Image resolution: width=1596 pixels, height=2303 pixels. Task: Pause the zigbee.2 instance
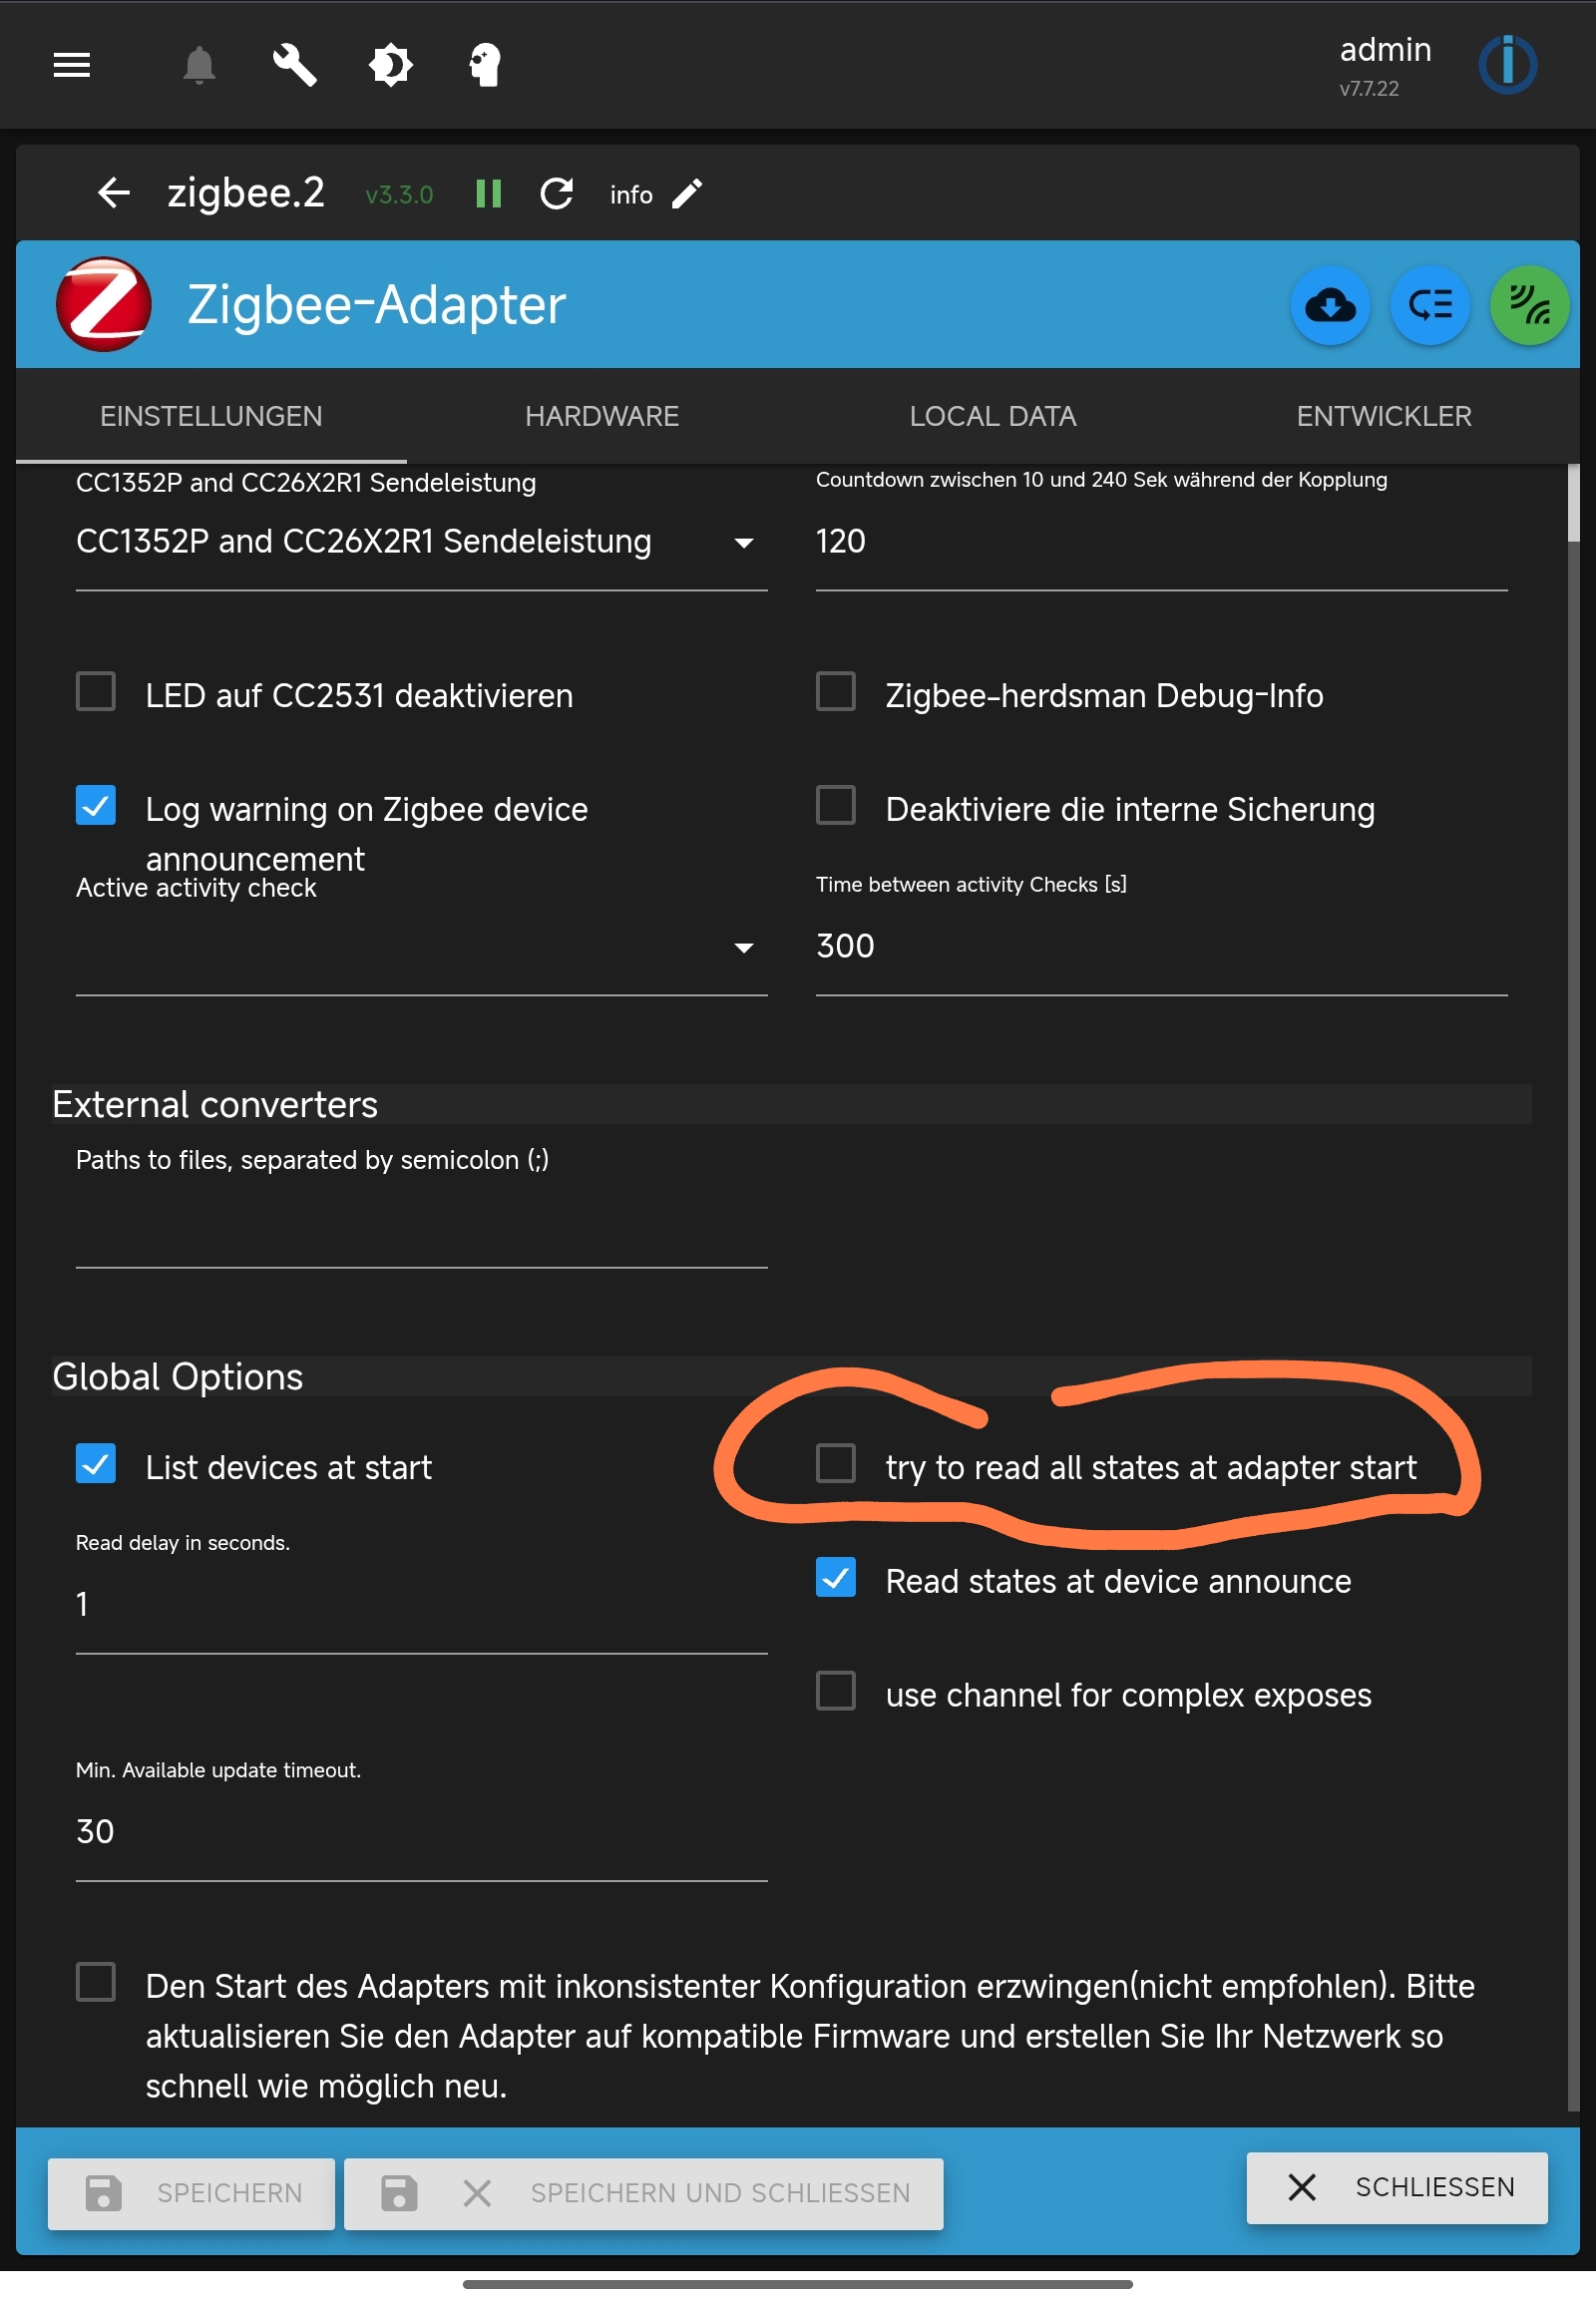[488, 194]
